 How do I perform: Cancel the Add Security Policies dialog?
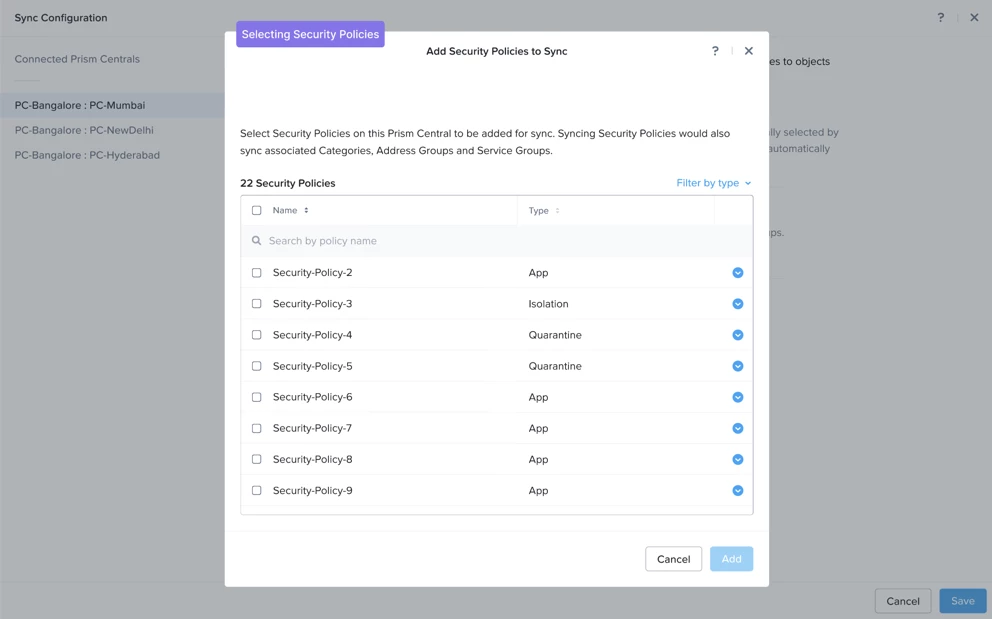tap(673, 559)
